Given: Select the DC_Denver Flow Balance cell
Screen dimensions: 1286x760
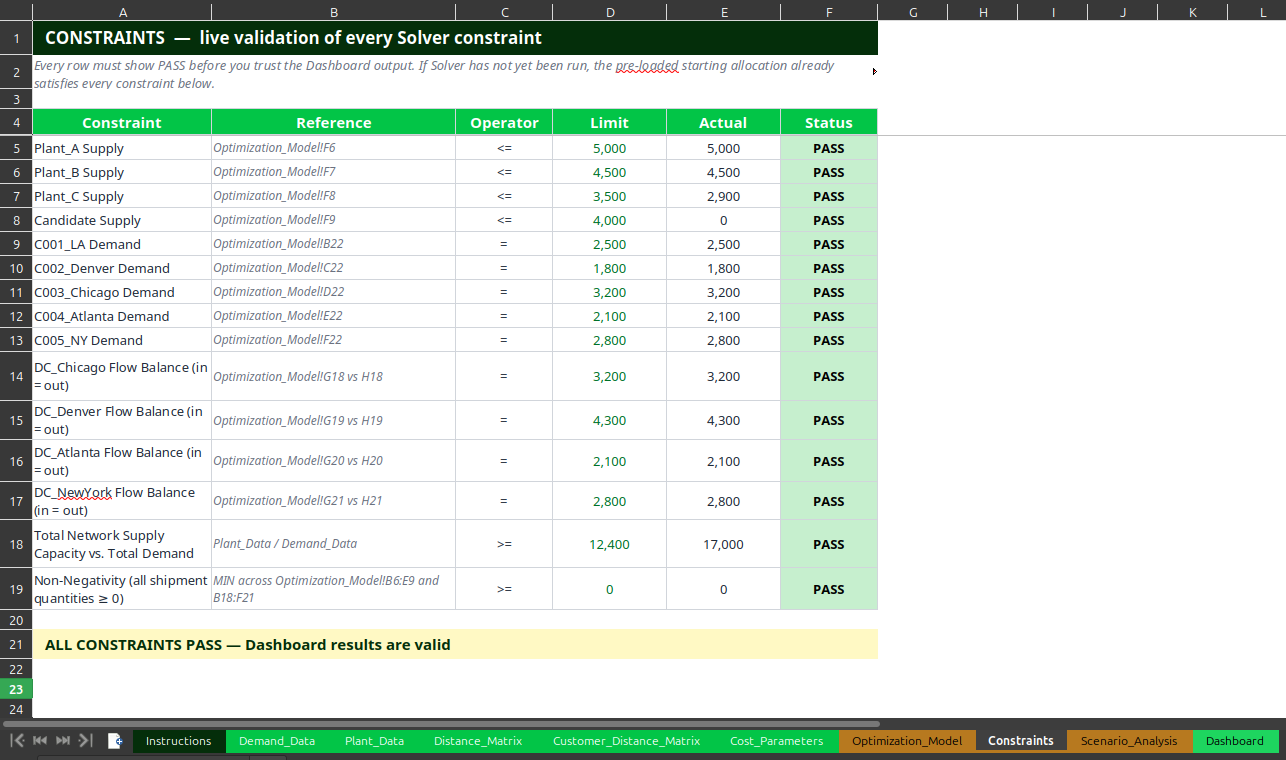Looking at the screenshot, I should pyautogui.click(x=122, y=420).
